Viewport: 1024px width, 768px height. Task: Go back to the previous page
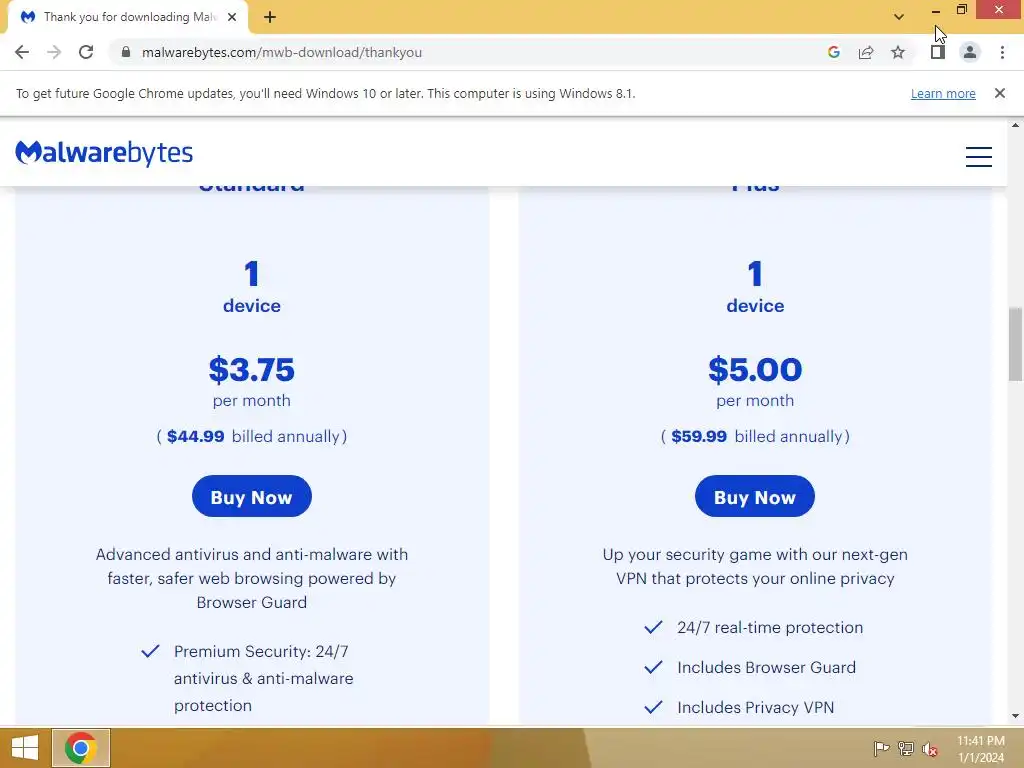[x=22, y=52]
